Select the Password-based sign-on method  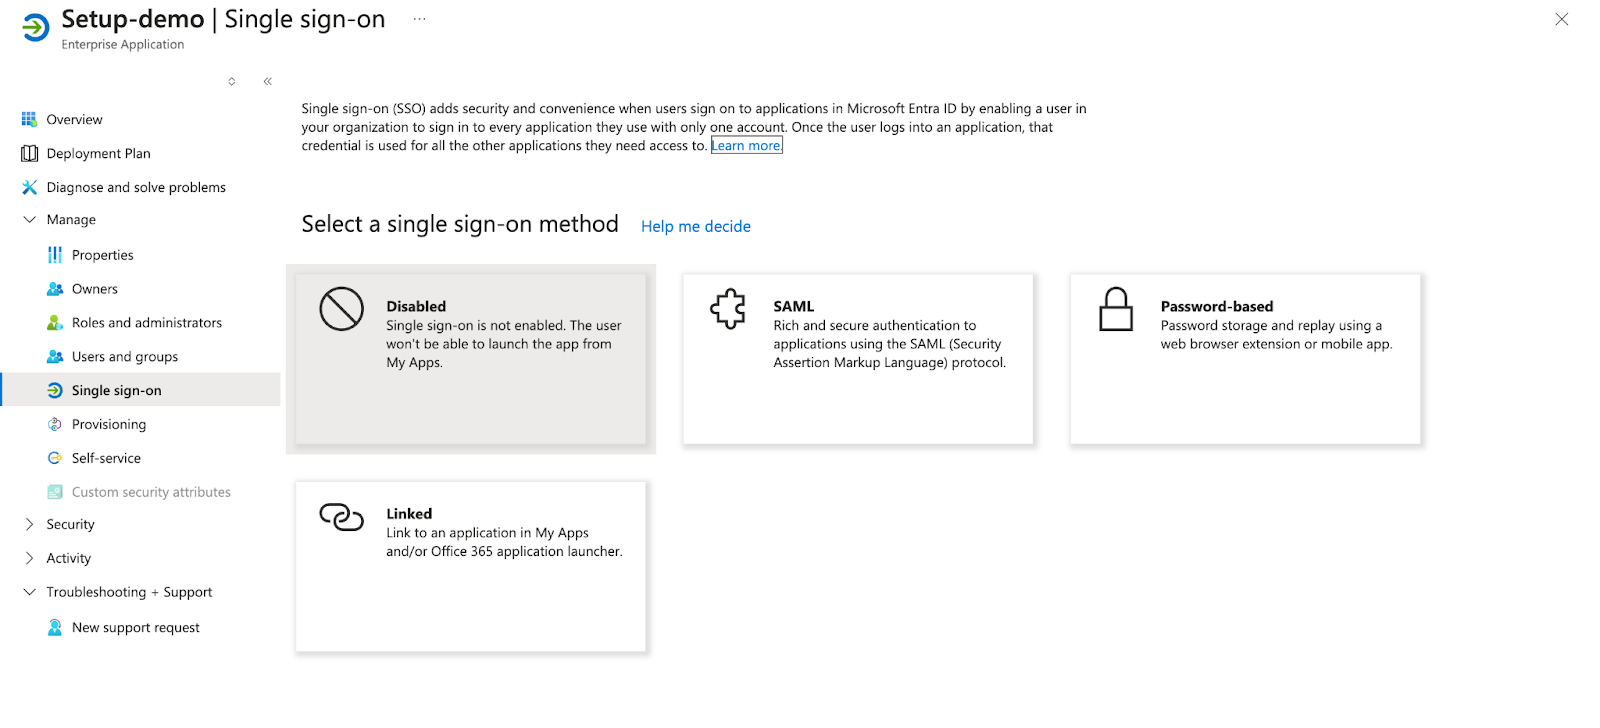[x=1244, y=359]
